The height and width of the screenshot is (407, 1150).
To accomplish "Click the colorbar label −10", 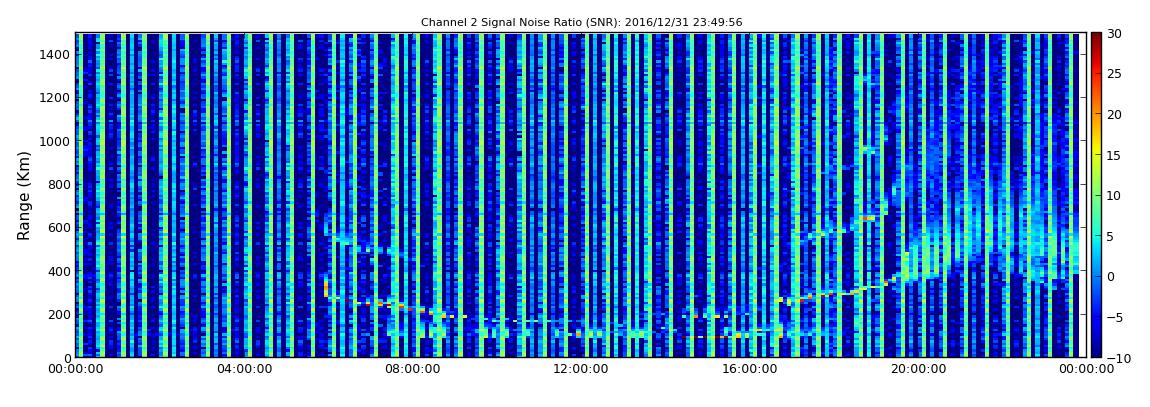I will [1117, 358].
